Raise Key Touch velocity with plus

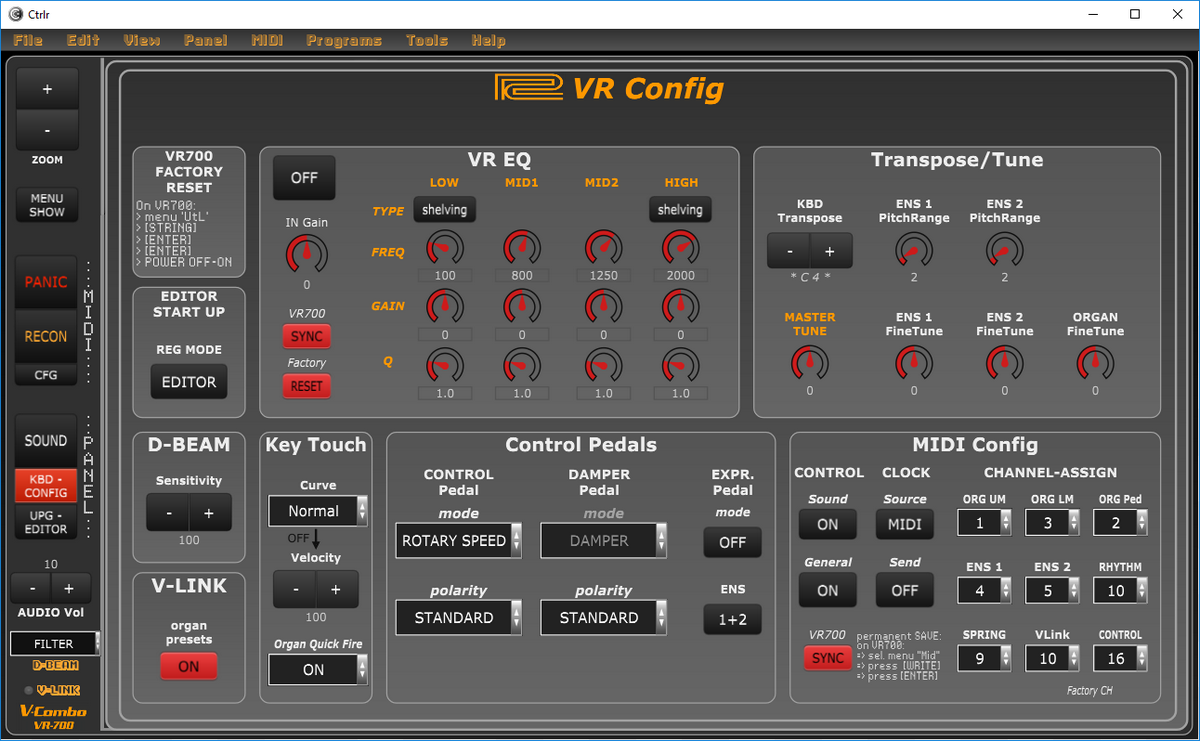click(x=336, y=590)
